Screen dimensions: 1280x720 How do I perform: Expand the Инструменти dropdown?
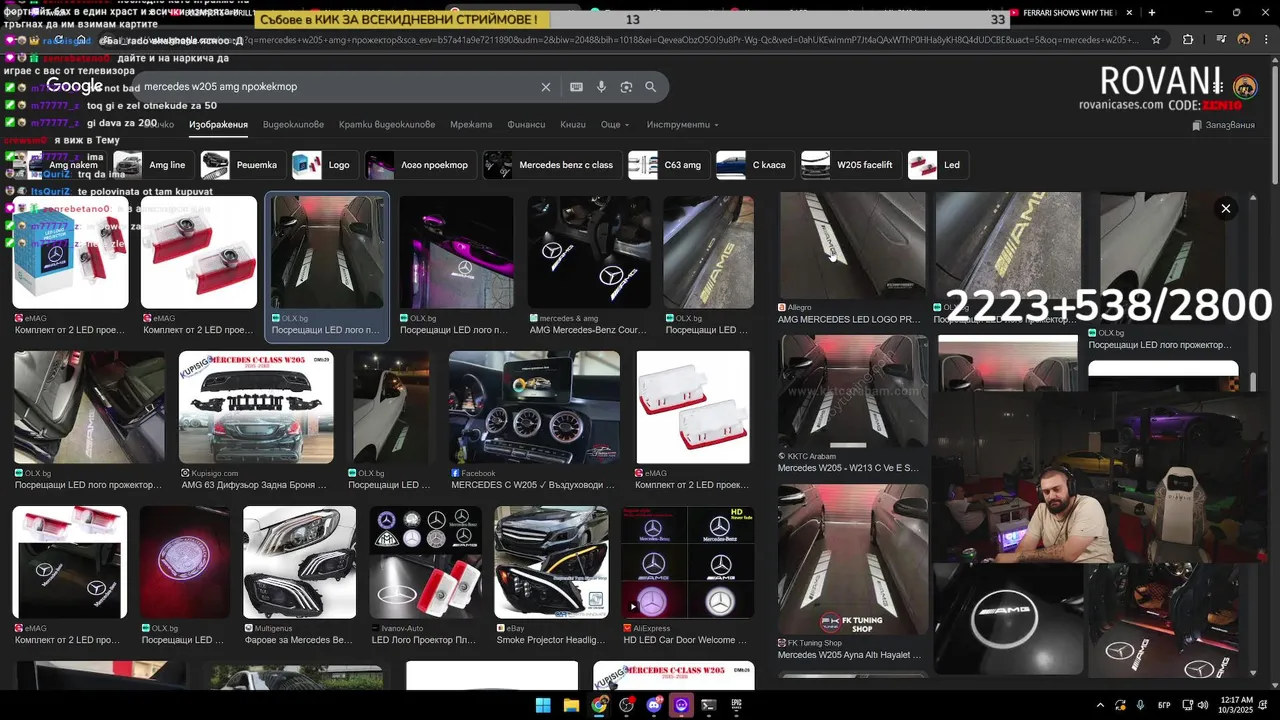pyautogui.click(x=683, y=125)
